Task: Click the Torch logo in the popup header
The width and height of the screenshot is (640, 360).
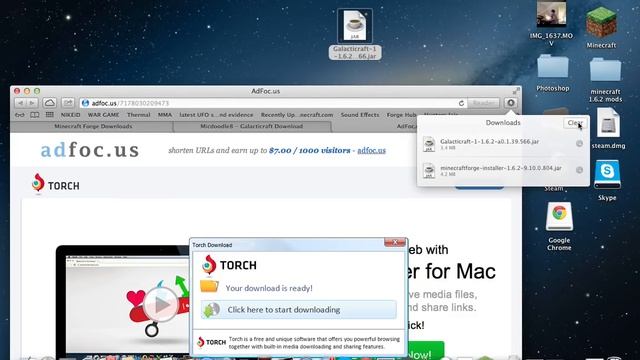Action: pos(229,265)
